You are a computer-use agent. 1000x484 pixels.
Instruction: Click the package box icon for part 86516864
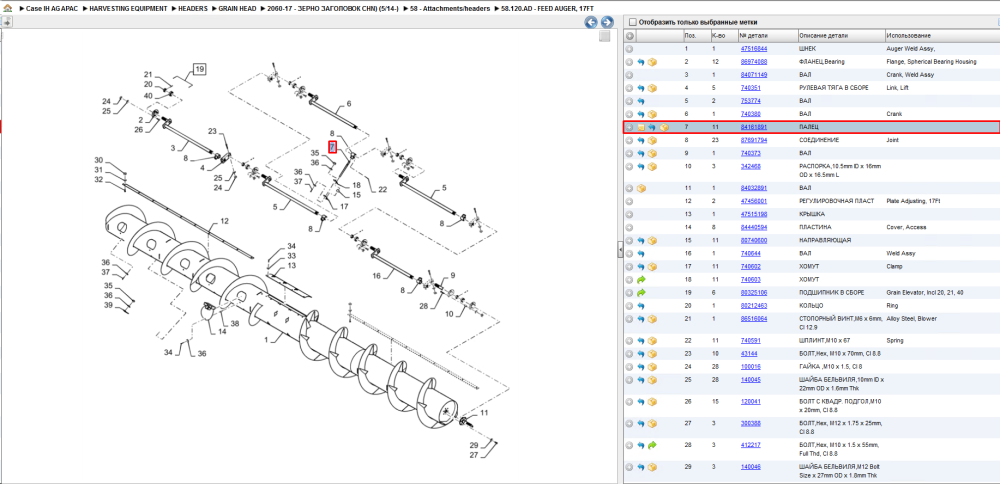(x=652, y=319)
